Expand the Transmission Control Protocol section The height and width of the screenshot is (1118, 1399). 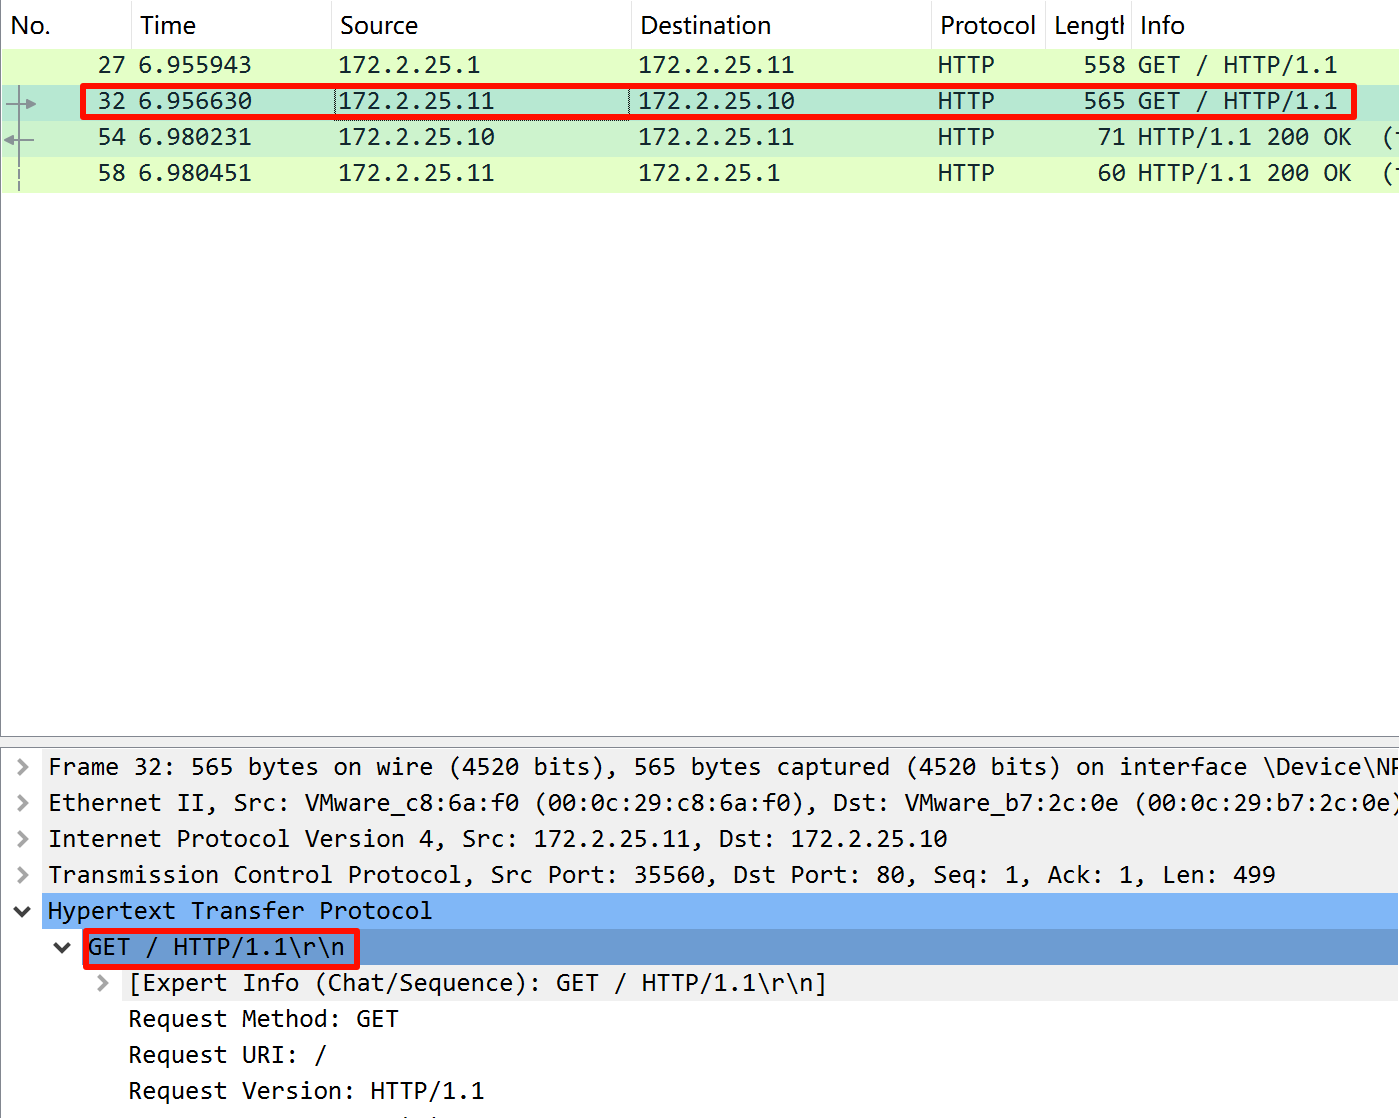22,875
